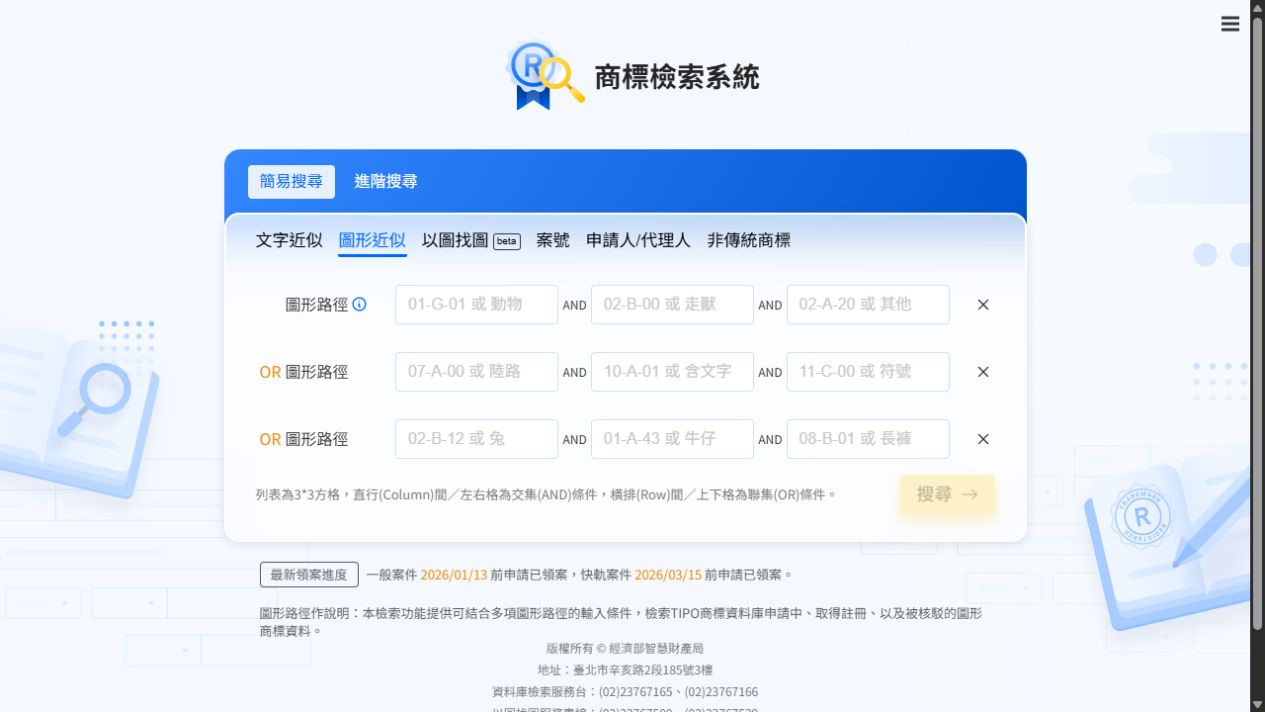Clear the row starting with 02-B-12

tap(983, 439)
